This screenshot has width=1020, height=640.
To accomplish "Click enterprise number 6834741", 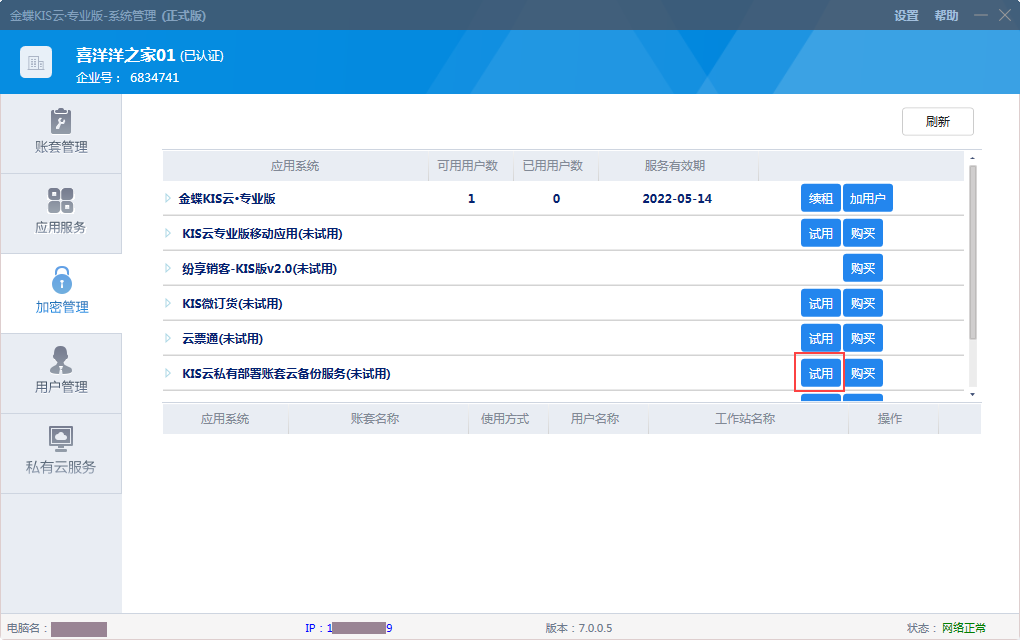I will pyautogui.click(x=154, y=77).
